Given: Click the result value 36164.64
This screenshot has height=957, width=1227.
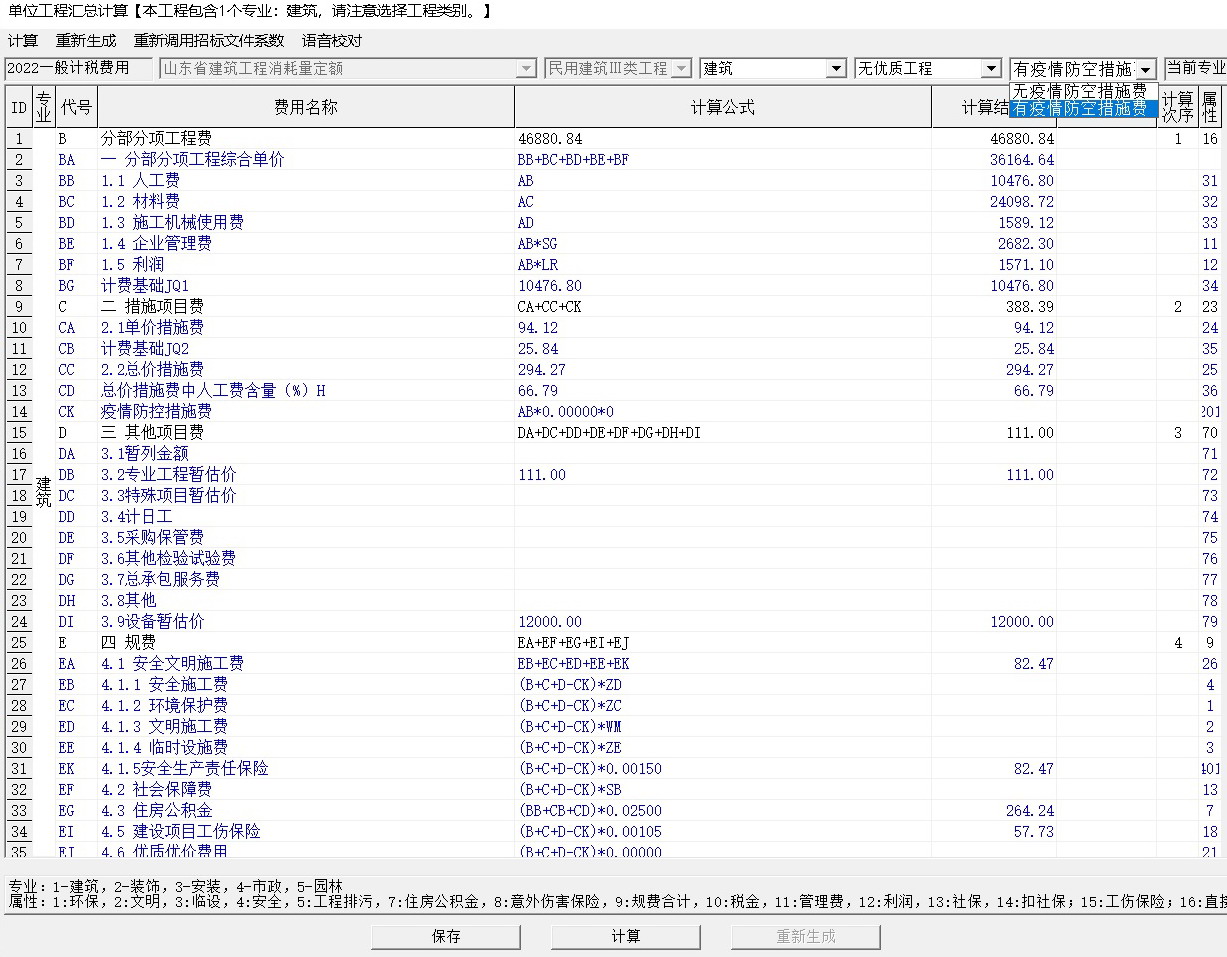Looking at the screenshot, I should 1022,160.
